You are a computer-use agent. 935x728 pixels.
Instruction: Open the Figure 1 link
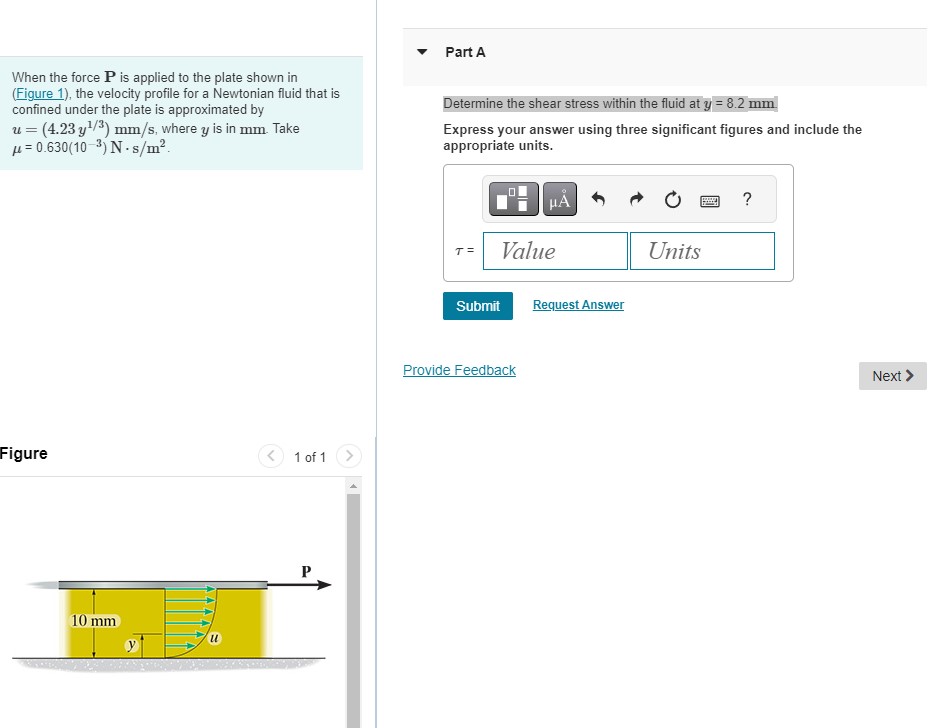pyautogui.click(x=37, y=93)
